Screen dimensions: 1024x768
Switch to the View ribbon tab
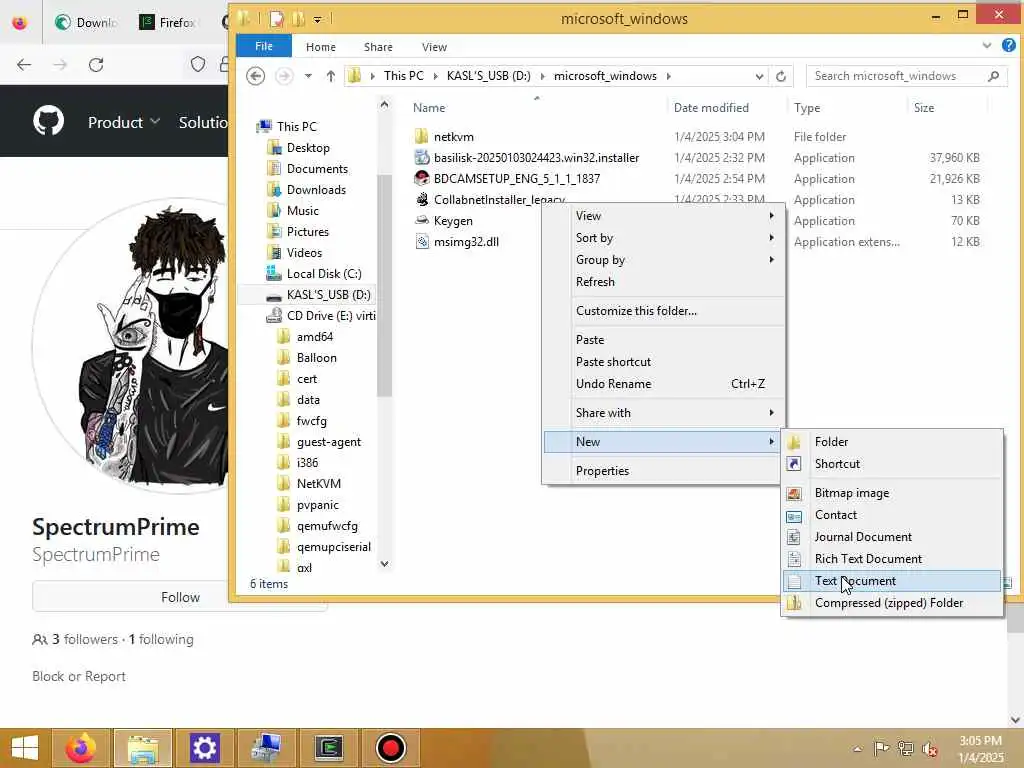(434, 47)
